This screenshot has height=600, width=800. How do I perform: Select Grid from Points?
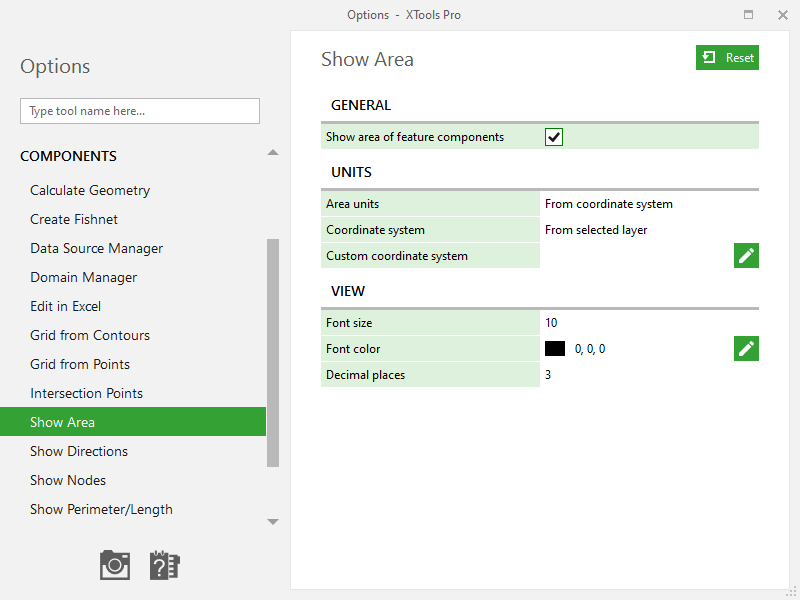click(x=80, y=364)
